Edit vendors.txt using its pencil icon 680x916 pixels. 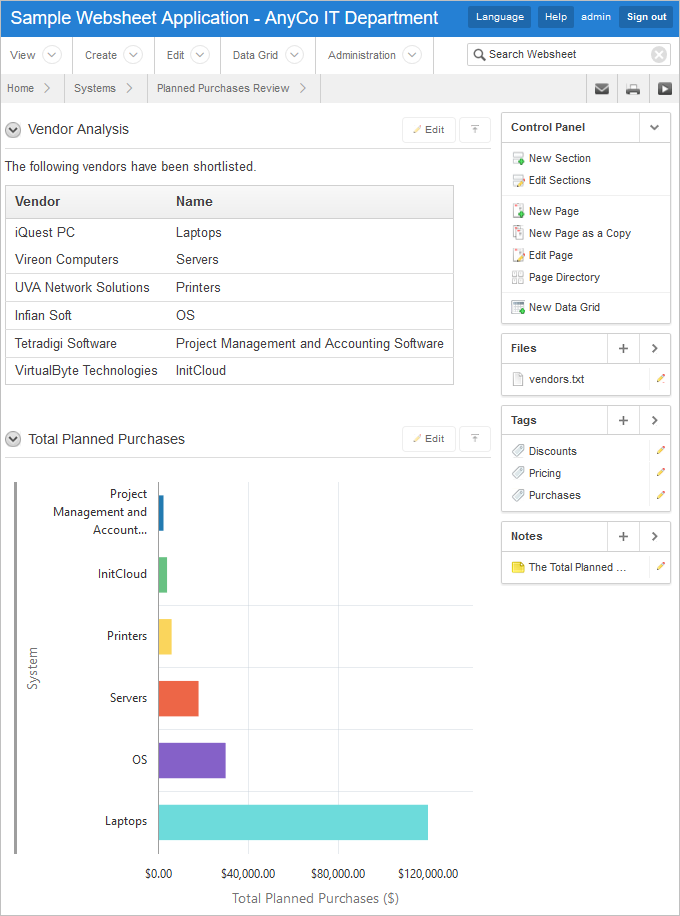click(x=660, y=379)
